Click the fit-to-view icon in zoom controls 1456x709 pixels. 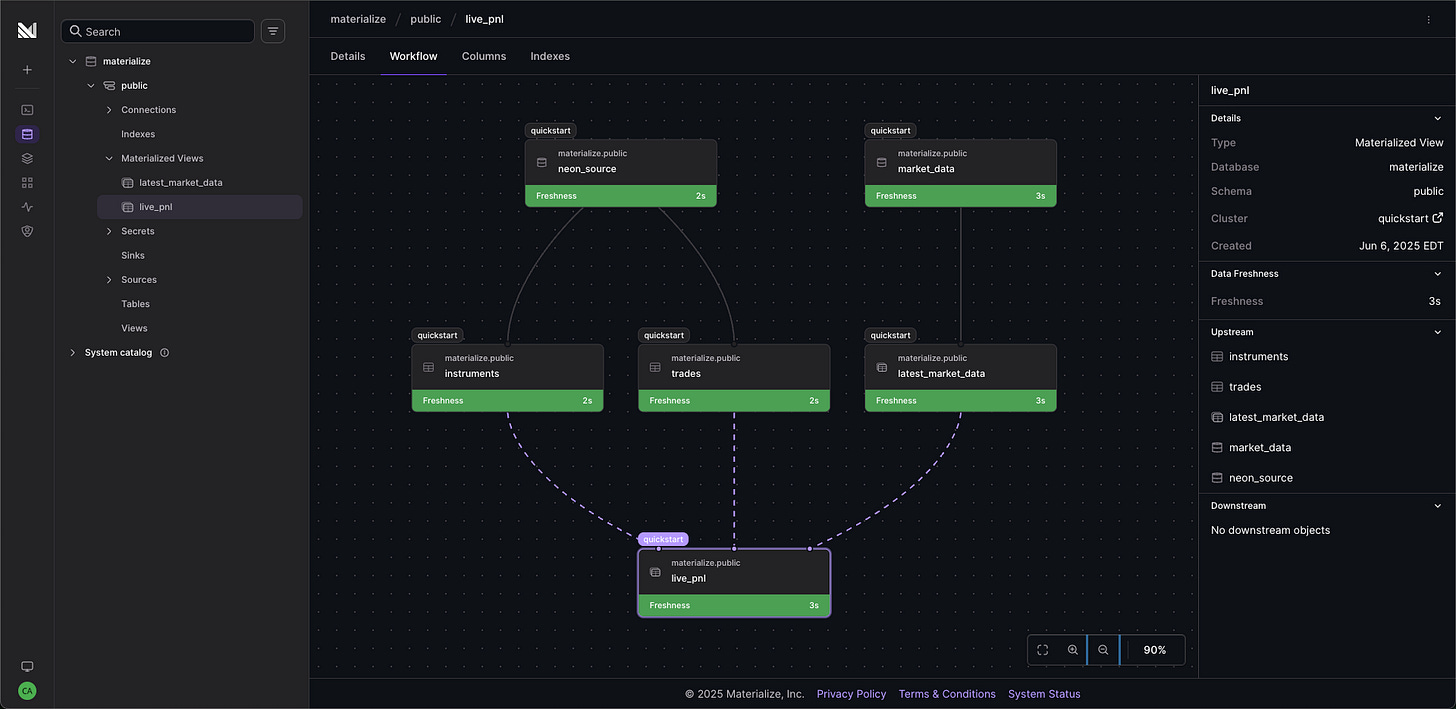coord(1042,650)
